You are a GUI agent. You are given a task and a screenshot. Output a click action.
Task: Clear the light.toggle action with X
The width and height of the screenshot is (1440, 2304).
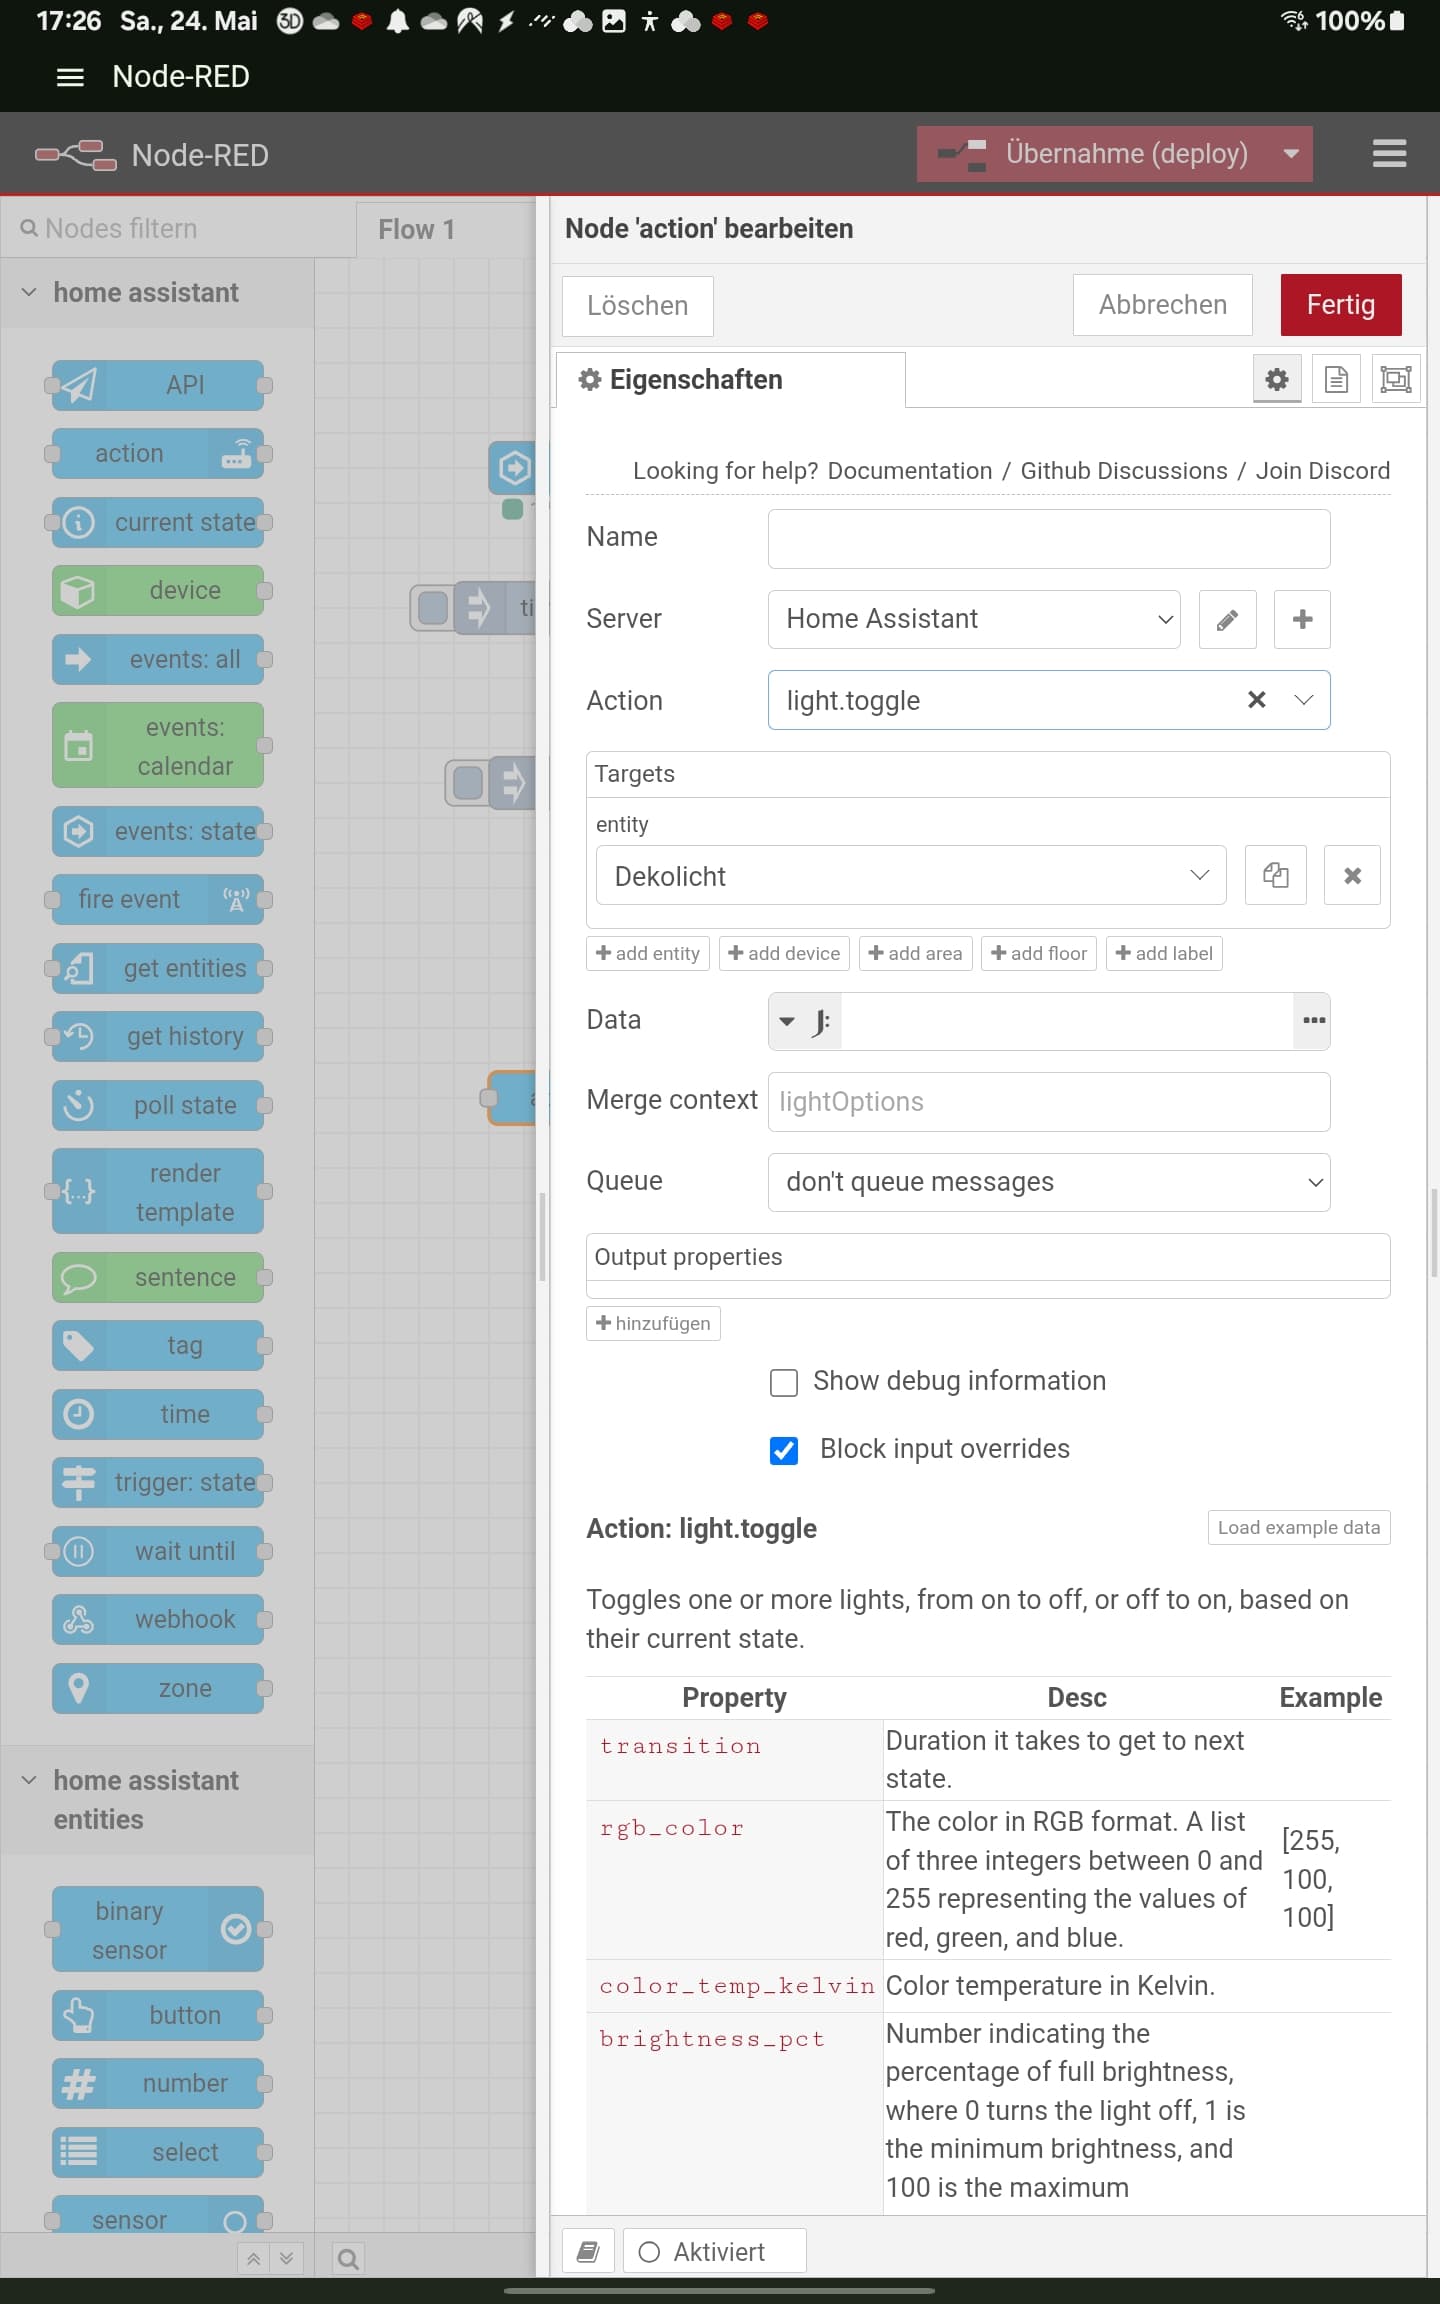point(1257,700)
